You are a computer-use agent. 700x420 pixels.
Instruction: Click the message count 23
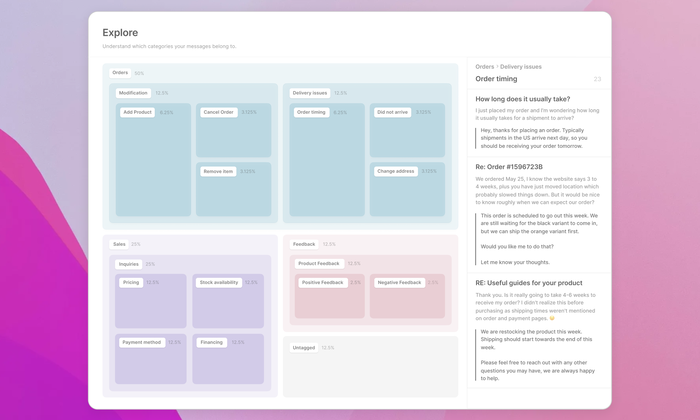coord(597,79)
